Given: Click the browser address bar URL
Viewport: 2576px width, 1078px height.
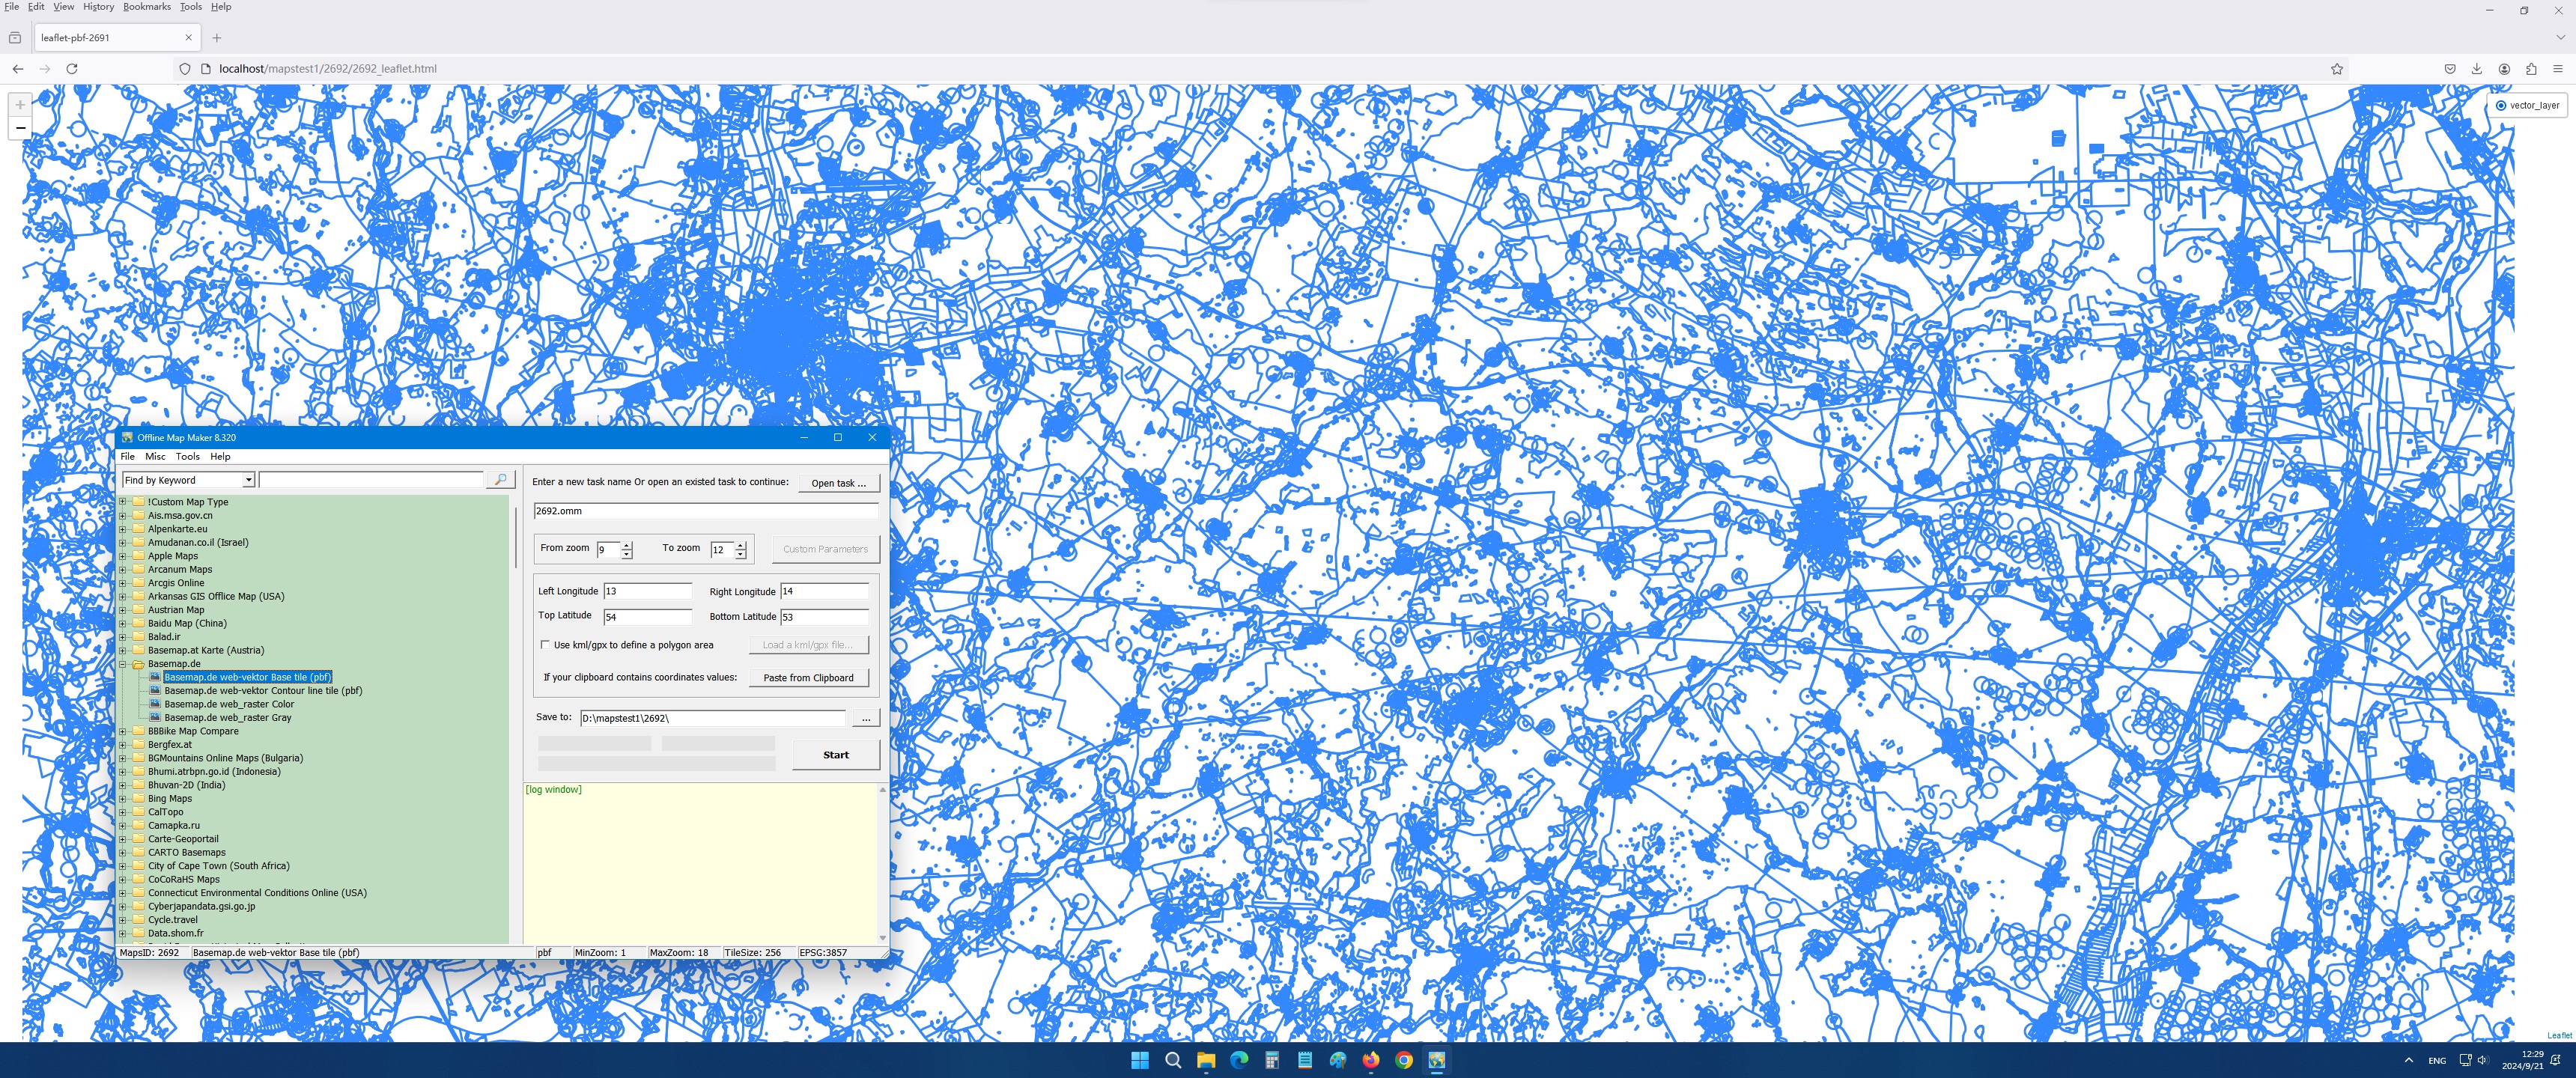Looking at the screenshot, I should (x=328, y=69).
